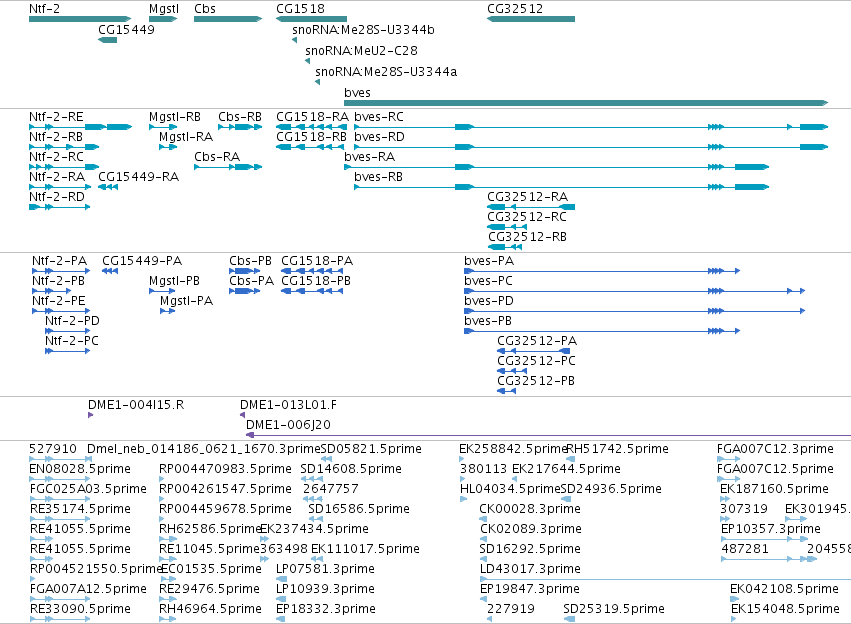This screenshot has height=624, width=851.
Task: Open transcript label bves-RB
Action: coord(378,177)
